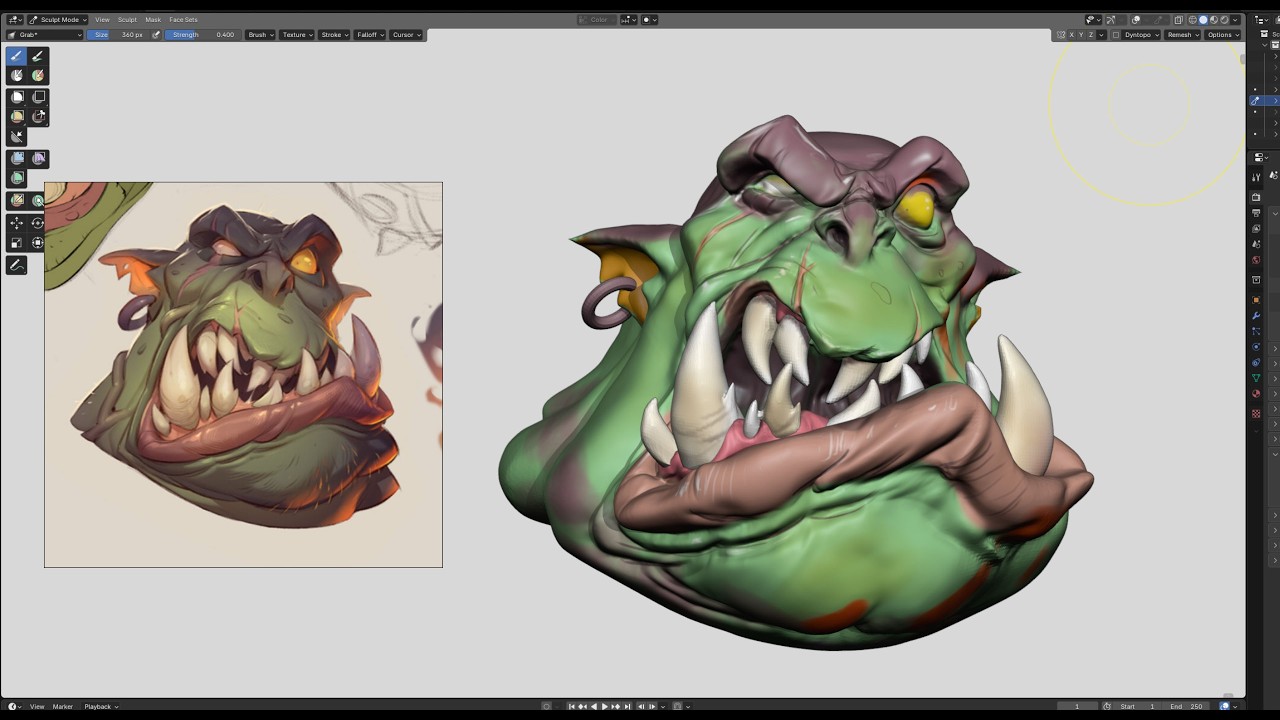Open the Face Sets menu
The height and width of the screenshot is (720, 1280).
(x=183, y=20)
